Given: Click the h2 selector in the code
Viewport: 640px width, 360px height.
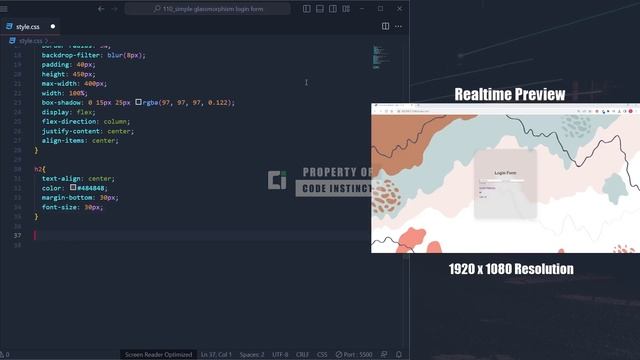Looking at the screenshot, I should 38,169.
